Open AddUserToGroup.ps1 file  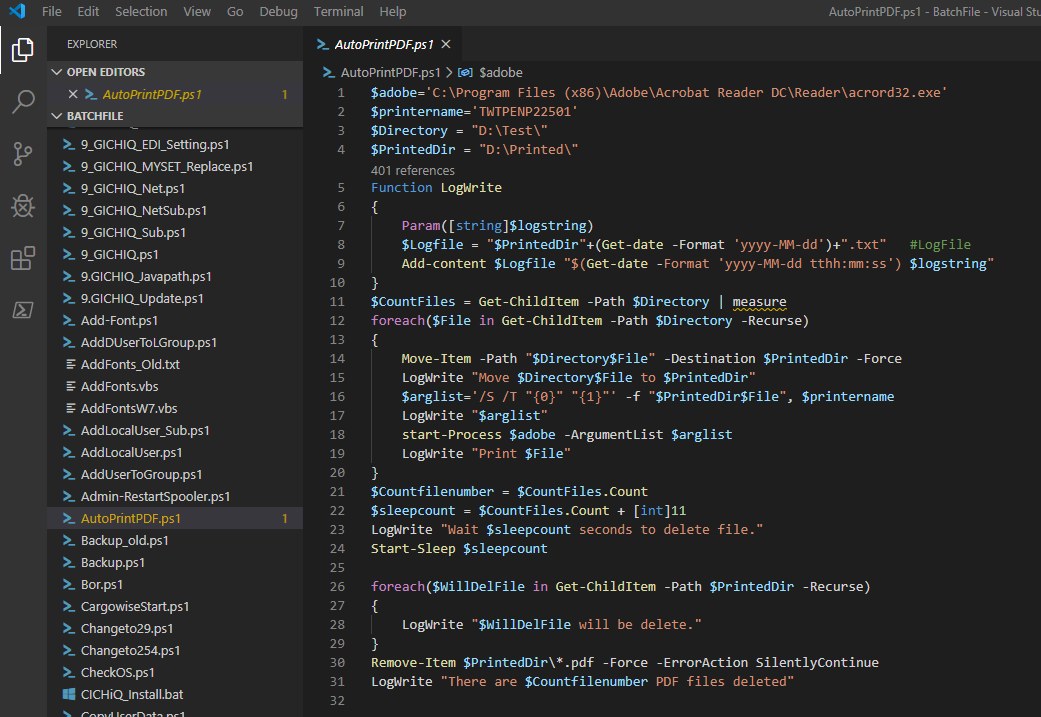(x=175, y=475)
